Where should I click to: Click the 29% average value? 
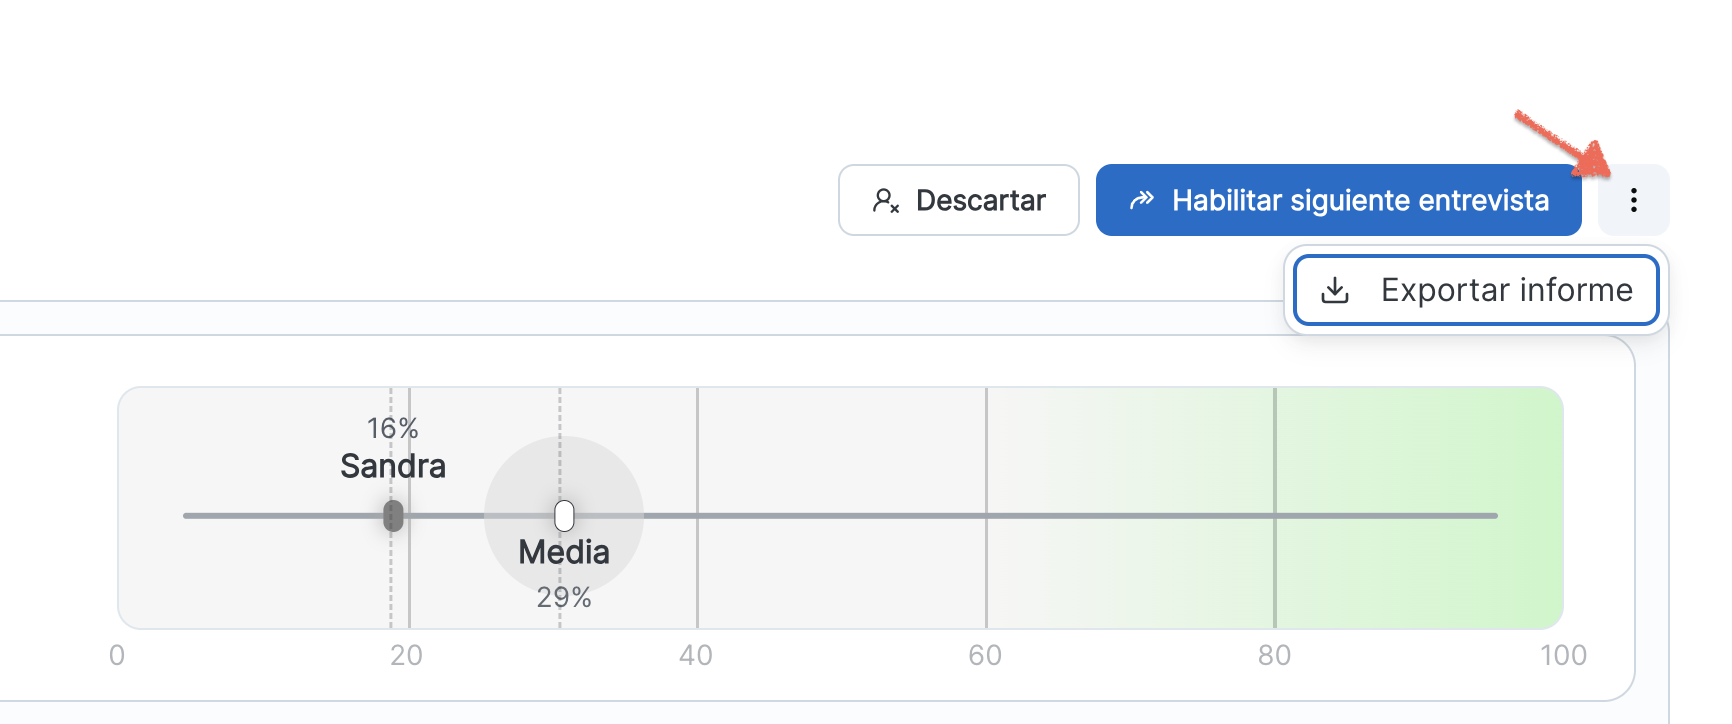(564, 597)
